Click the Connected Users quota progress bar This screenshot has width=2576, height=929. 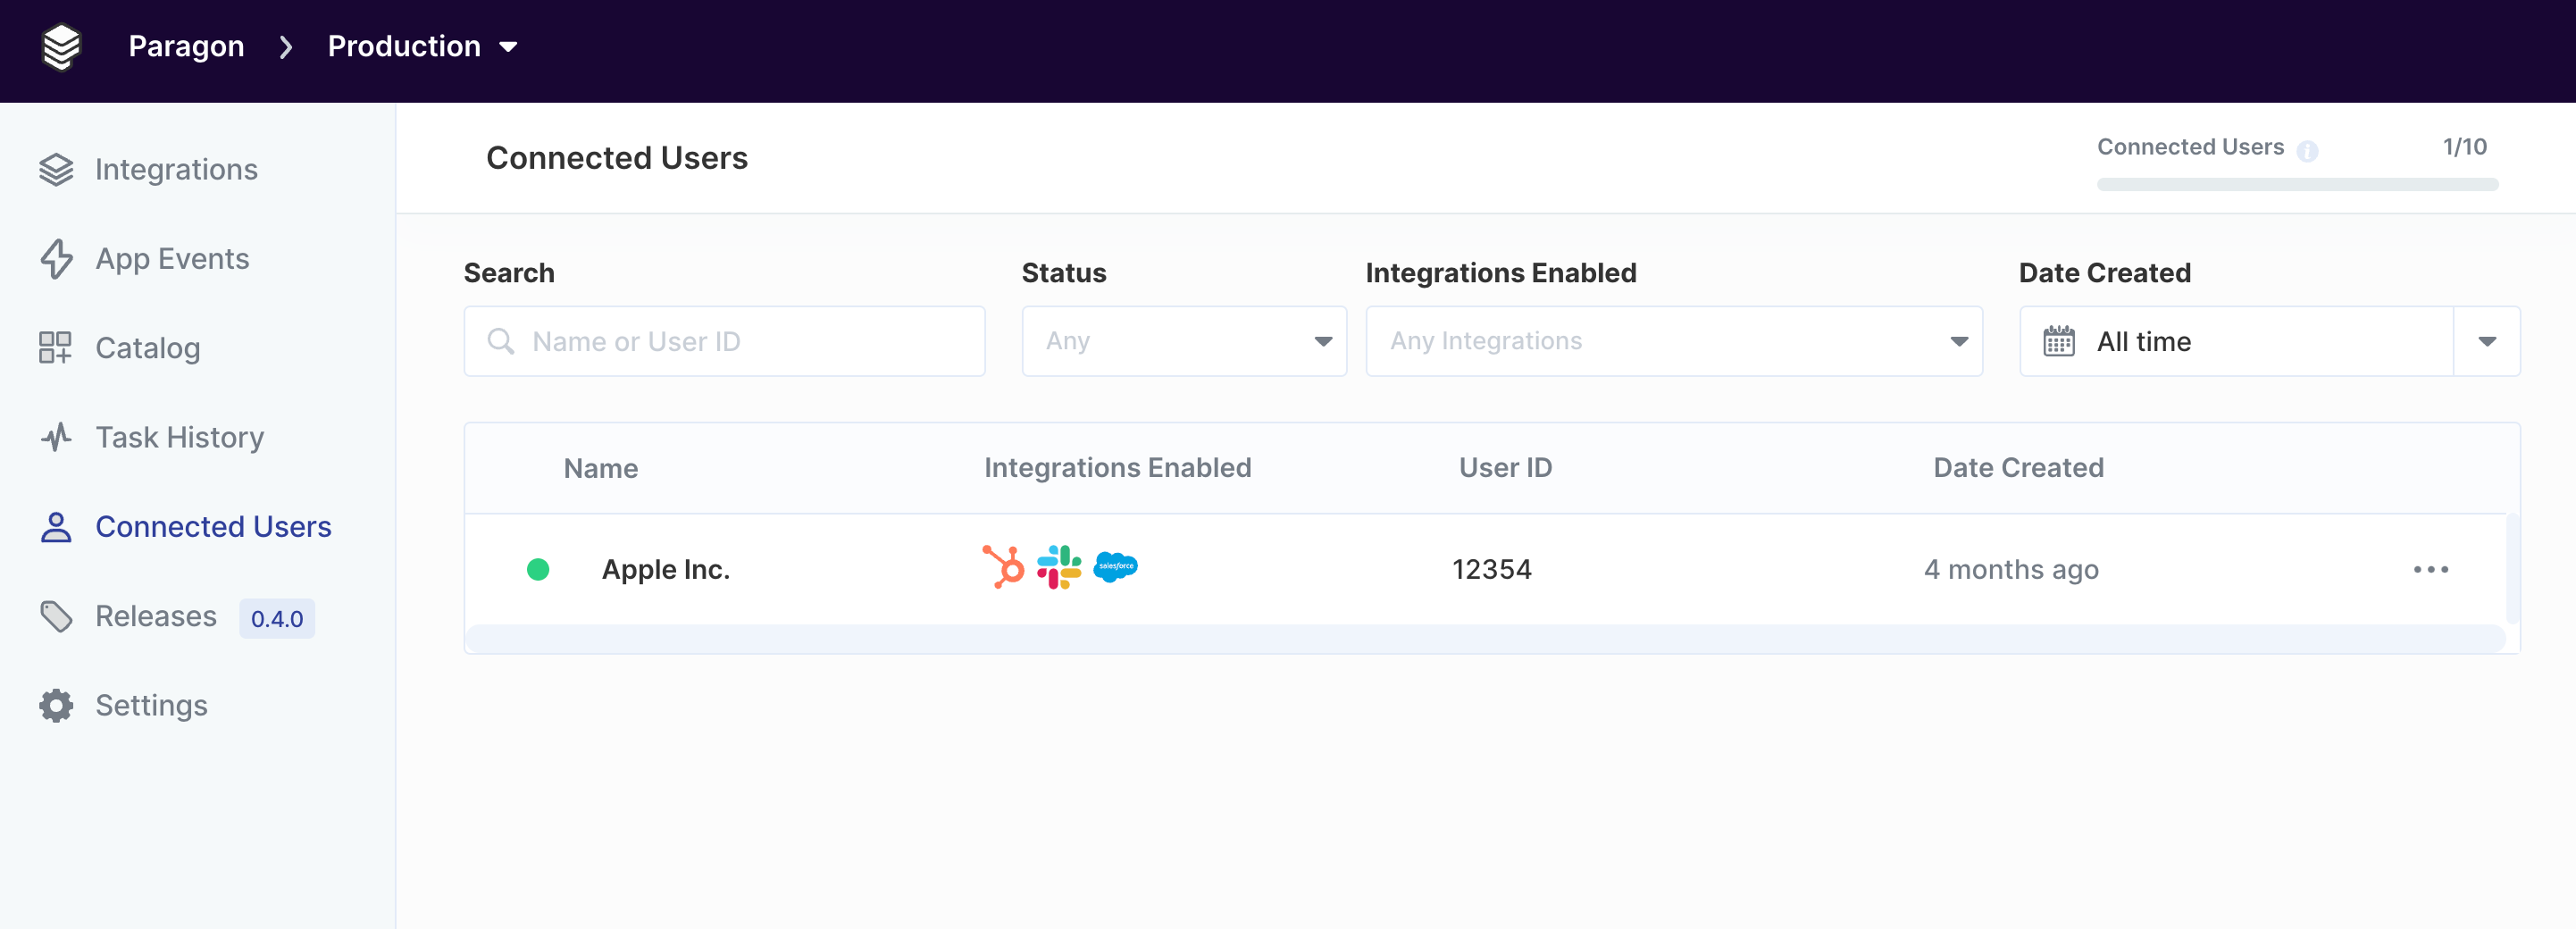[2297, 184]
